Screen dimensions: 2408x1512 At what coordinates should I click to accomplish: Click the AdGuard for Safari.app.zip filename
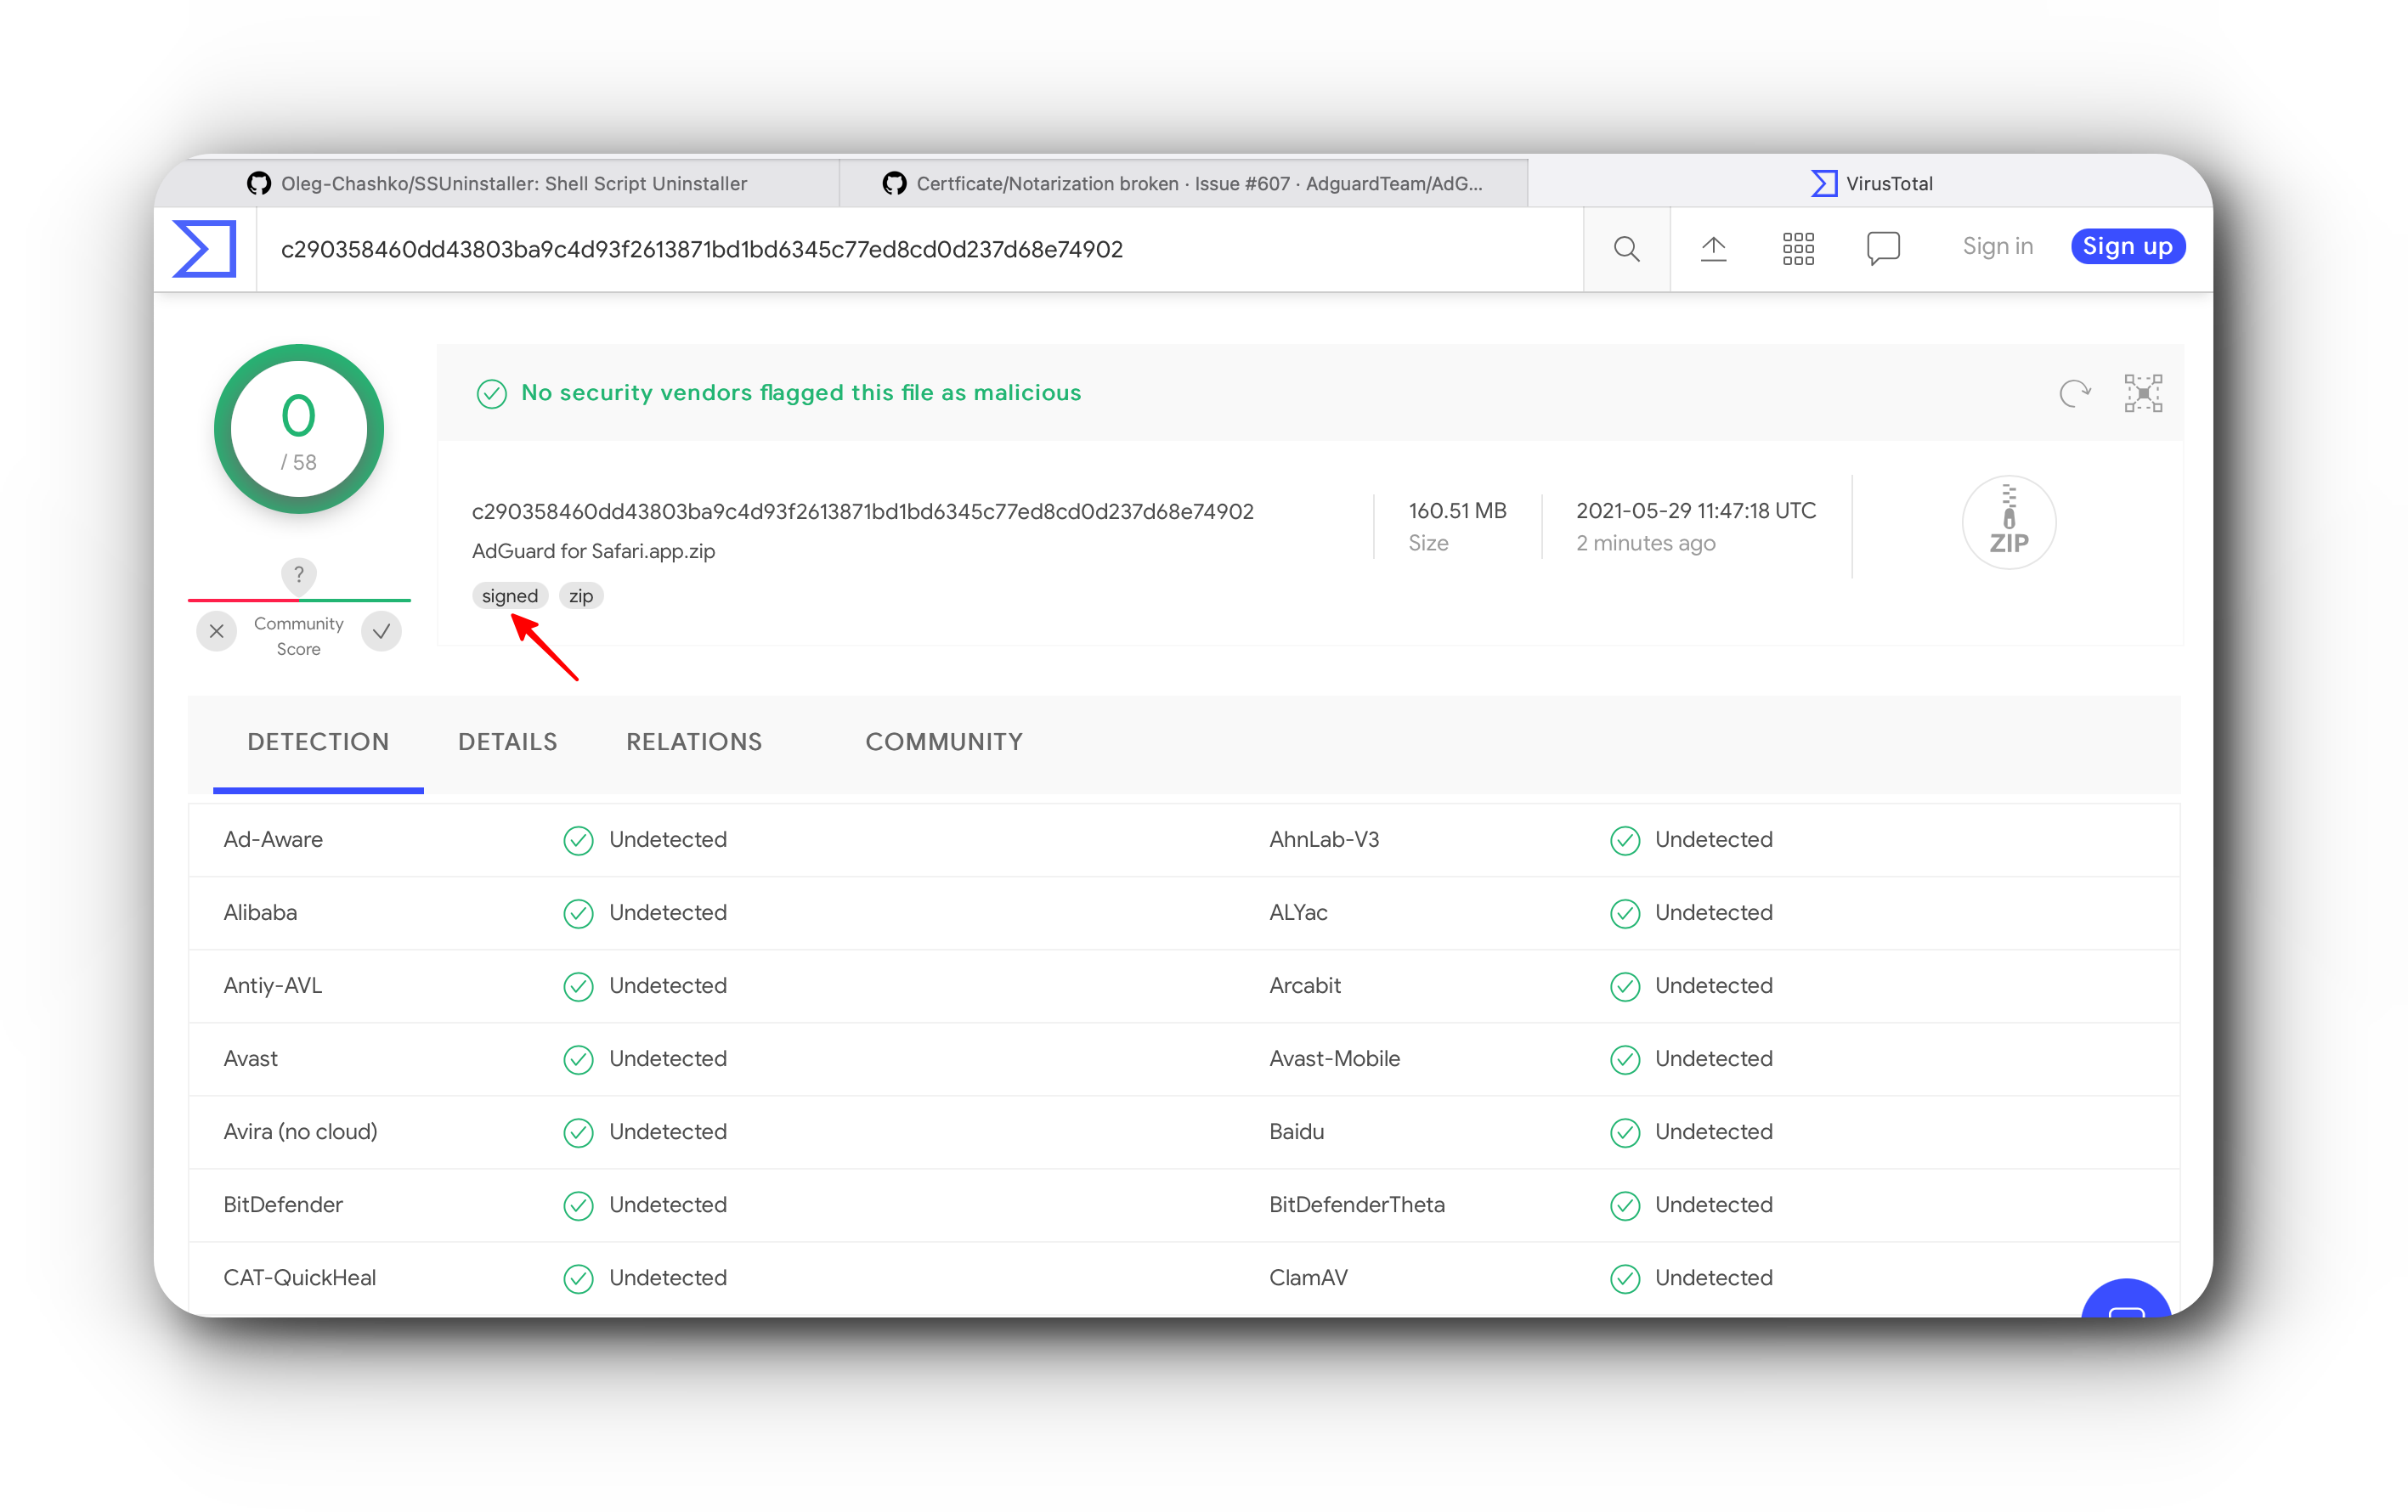[x=593, y=551]
